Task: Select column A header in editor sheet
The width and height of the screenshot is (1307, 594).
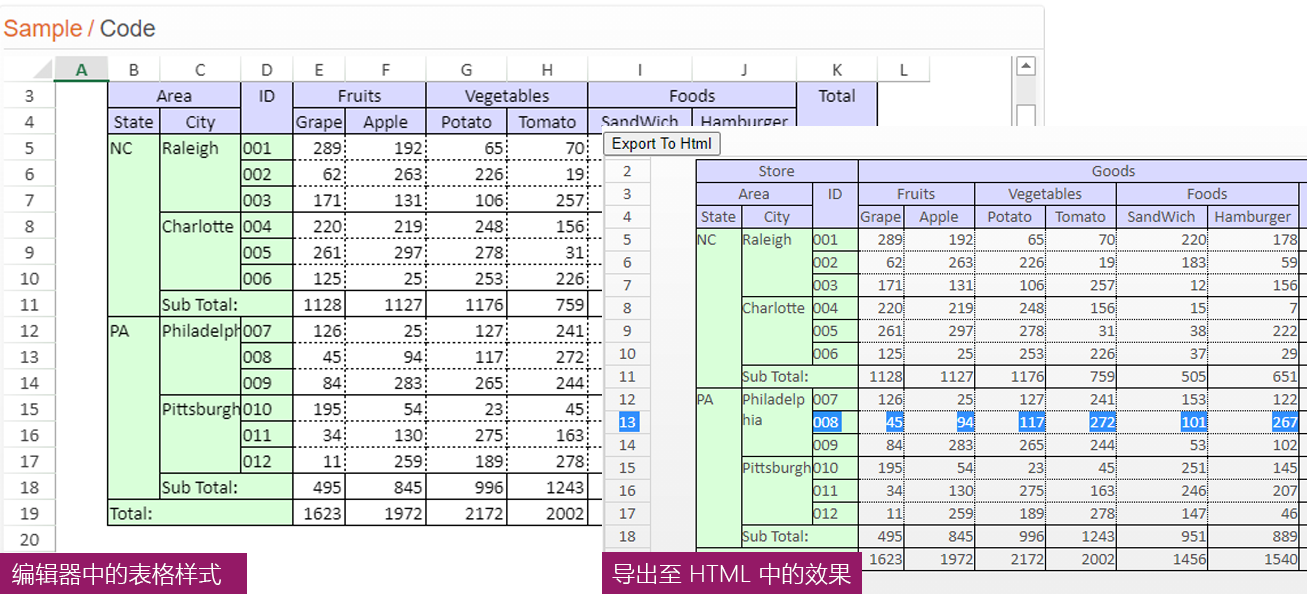Action: (x=81, y=69)
